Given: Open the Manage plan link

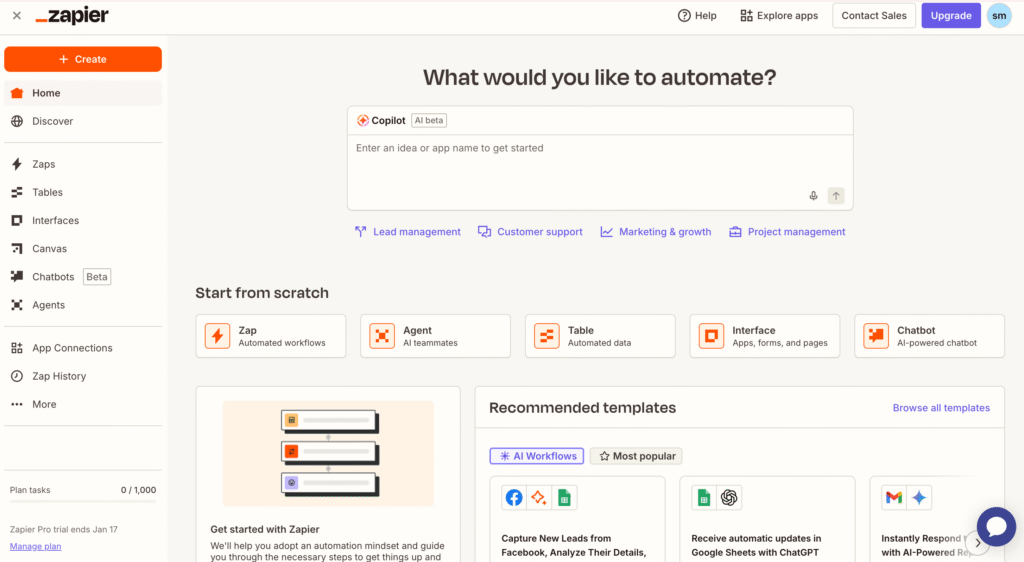Looking at the screenshot, I should [x=35, y=546].
